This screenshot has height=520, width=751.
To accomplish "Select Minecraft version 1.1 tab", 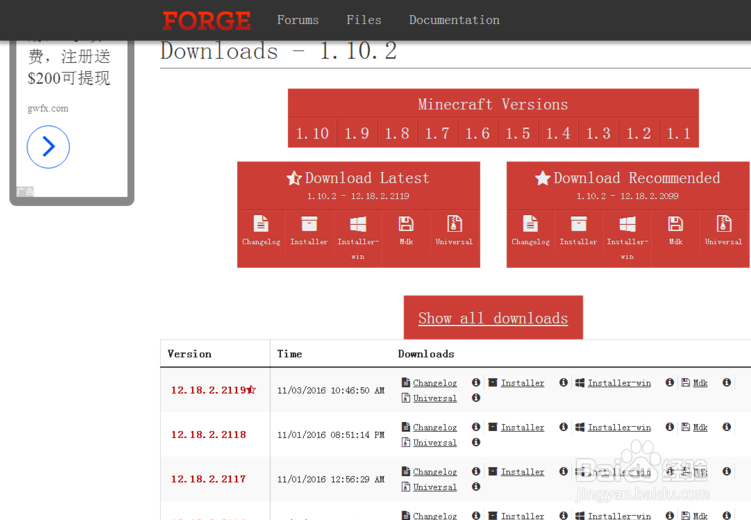I will point(679,133).
